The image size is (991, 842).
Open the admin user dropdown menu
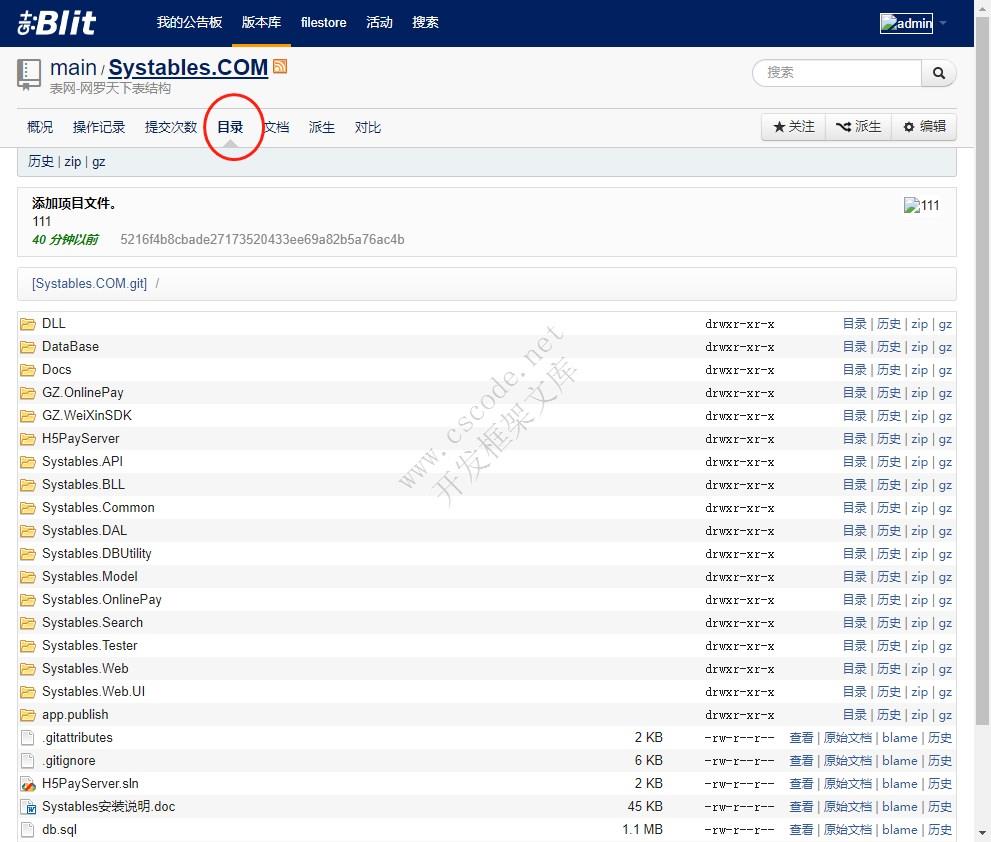tap(913, 23)
